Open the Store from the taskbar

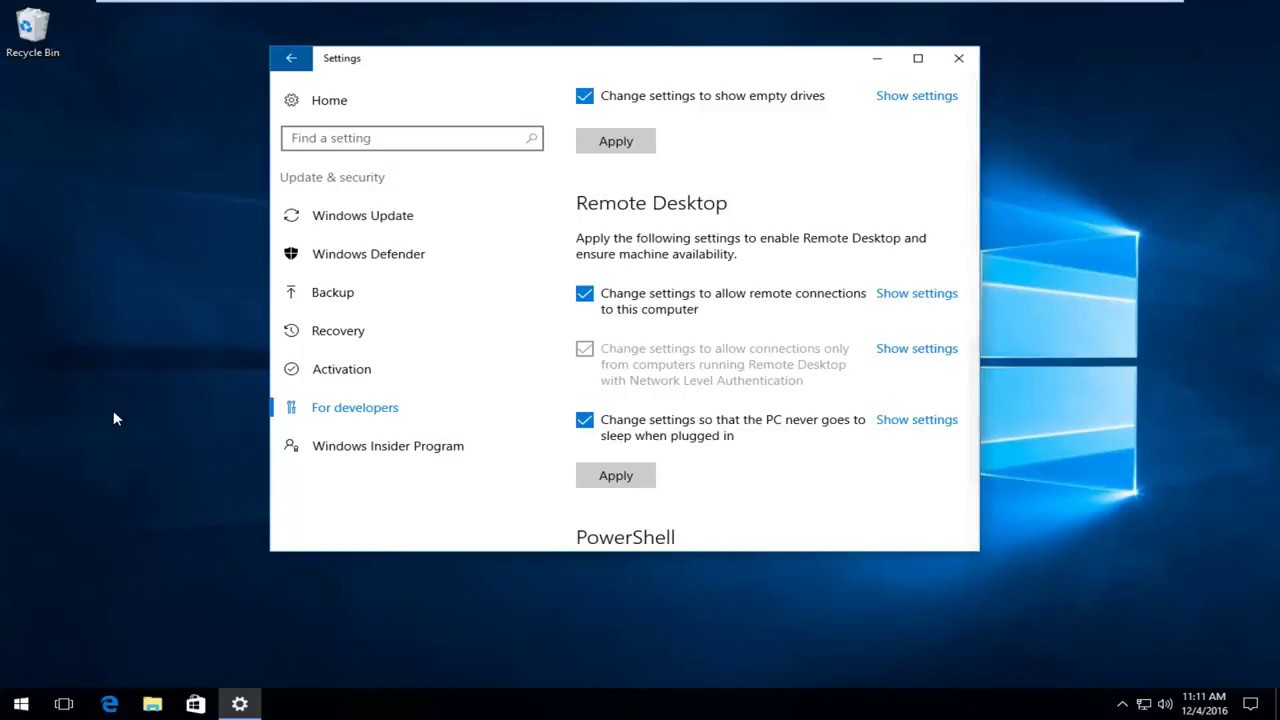click(x=196, y=704)
